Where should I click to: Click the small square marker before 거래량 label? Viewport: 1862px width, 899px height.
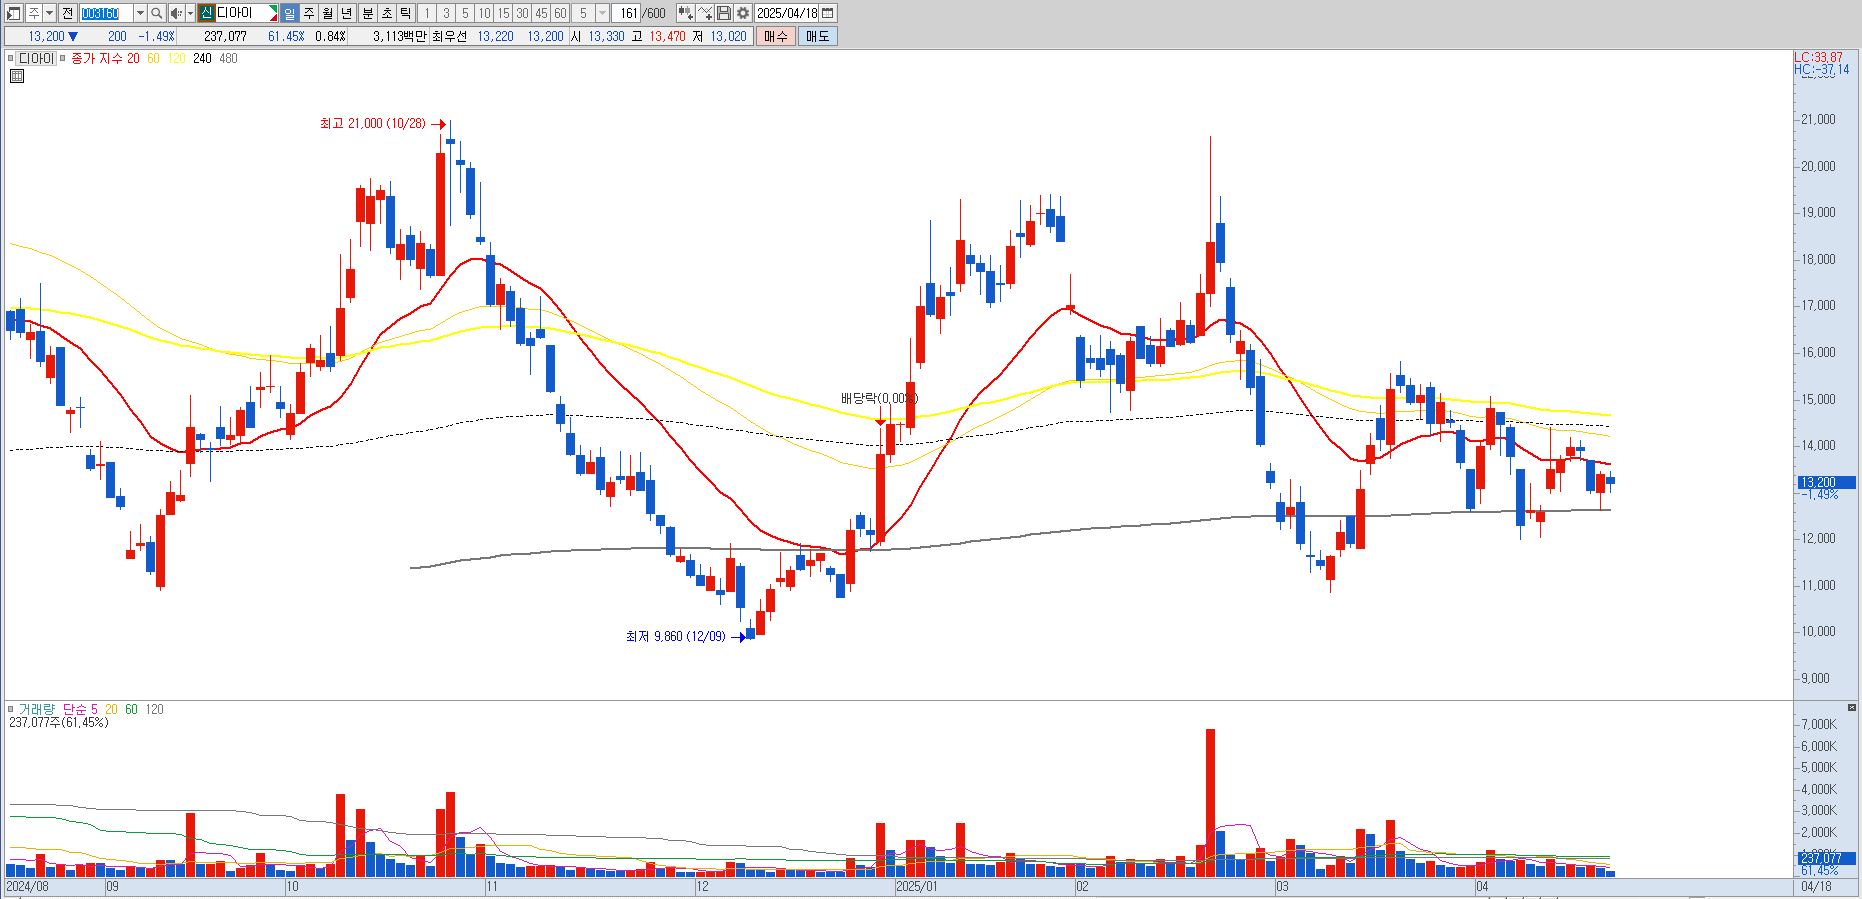[x=11, y=709]
